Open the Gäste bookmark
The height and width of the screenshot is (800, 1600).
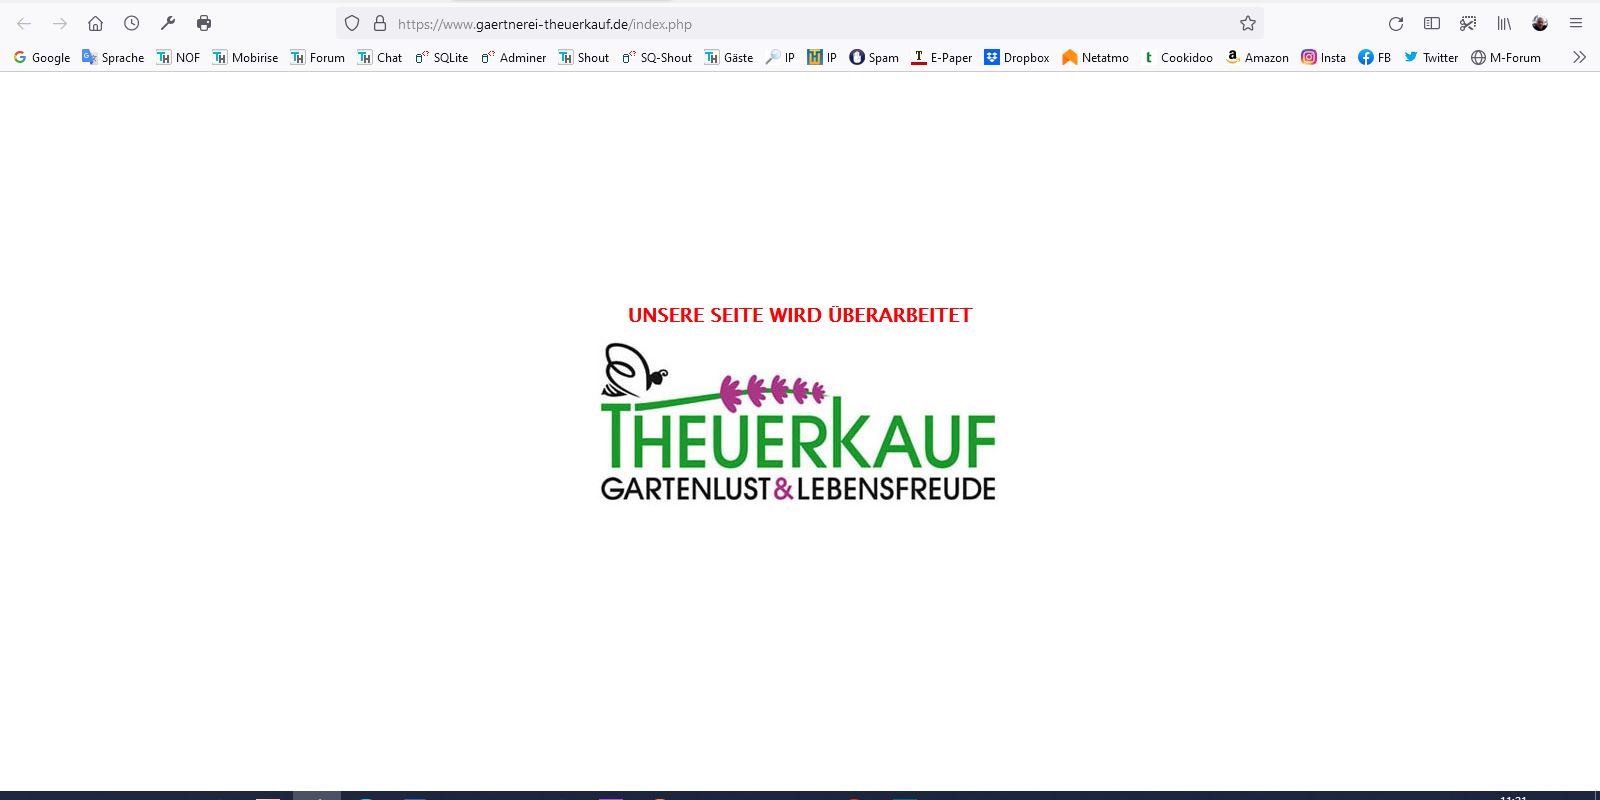click(x=729, y=57)
